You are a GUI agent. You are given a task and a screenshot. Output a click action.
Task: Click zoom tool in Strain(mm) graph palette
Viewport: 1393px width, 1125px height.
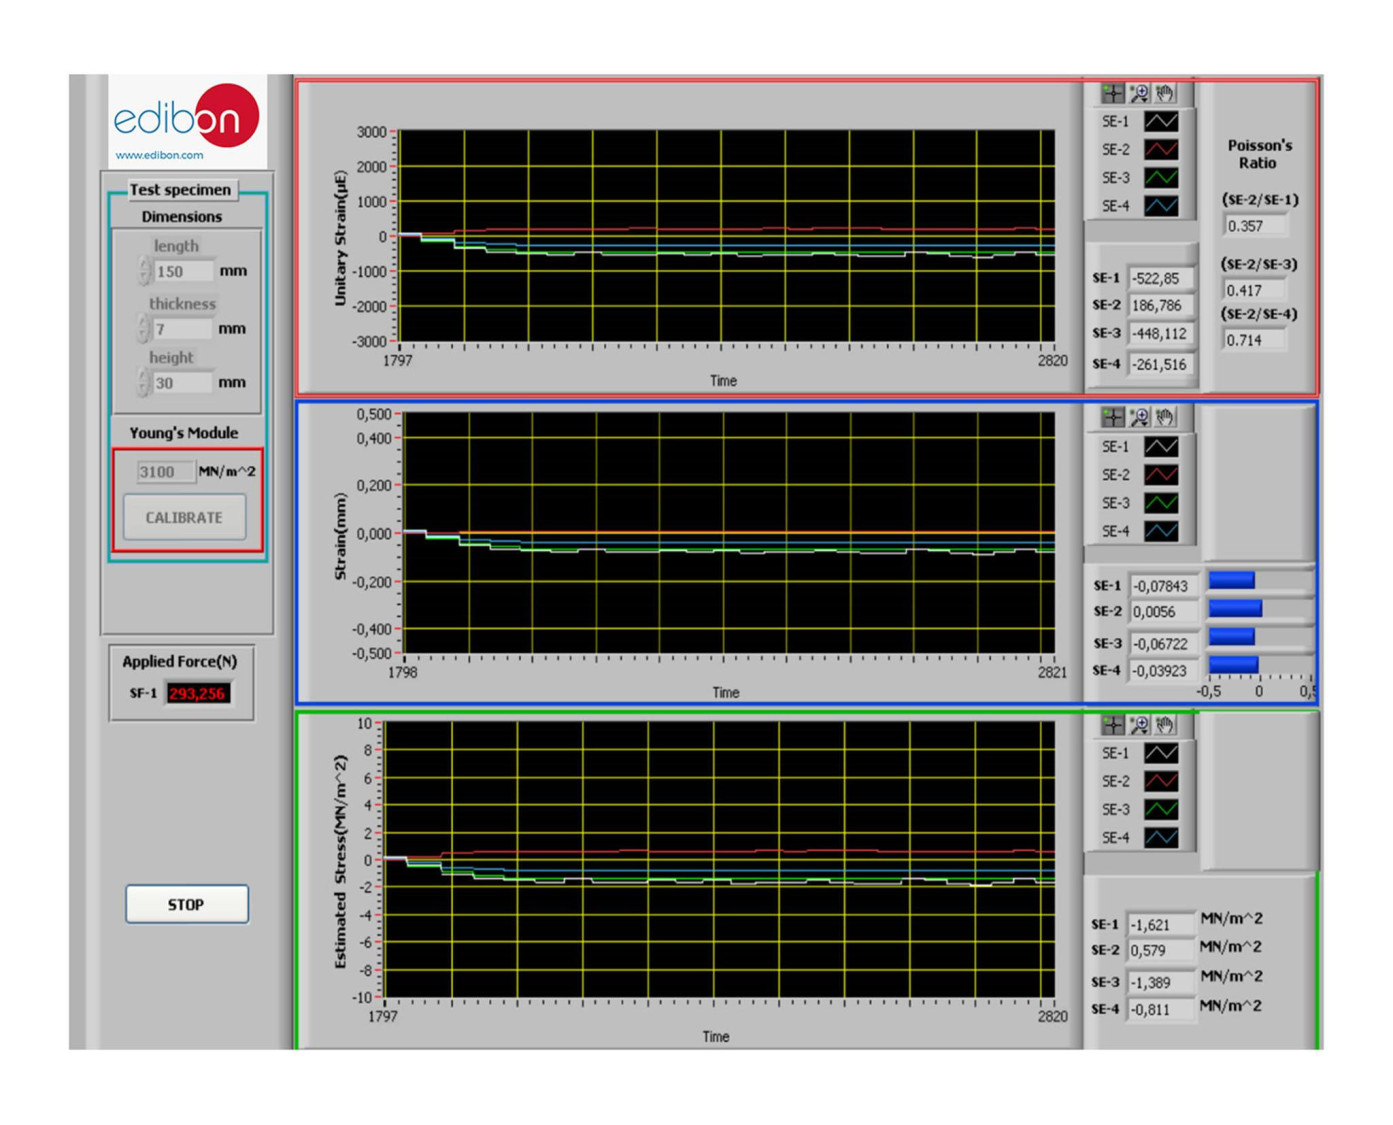(1138, 416)
